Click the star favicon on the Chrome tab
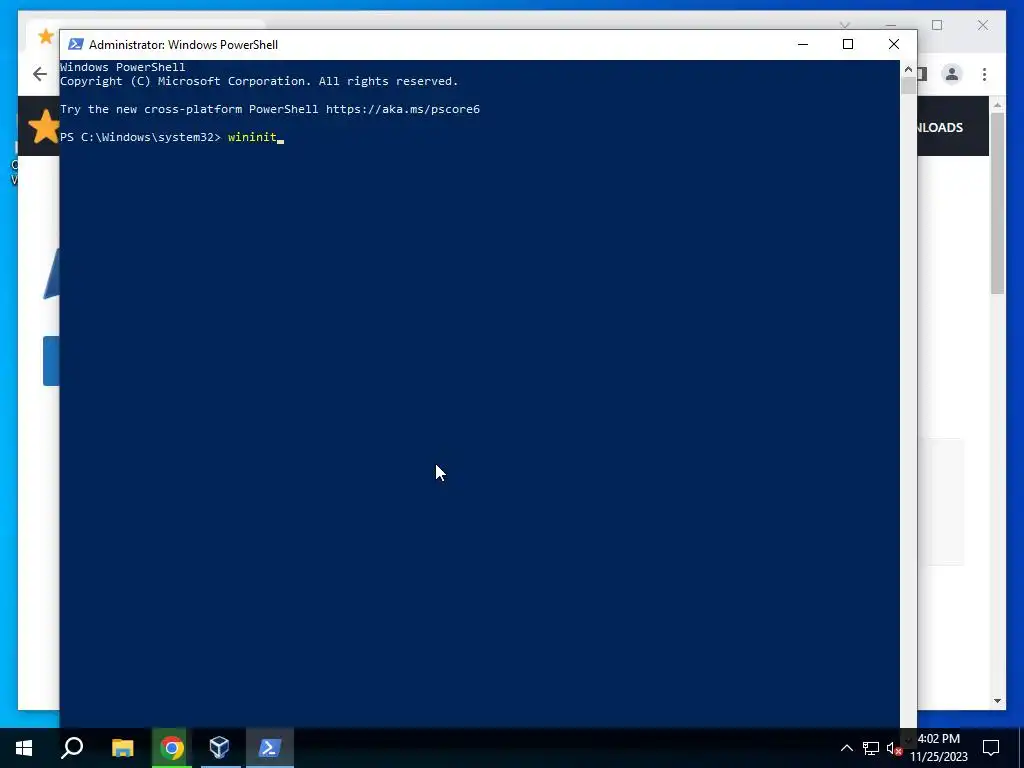Viewport: 1024px width, 768px height. [46, 36]
